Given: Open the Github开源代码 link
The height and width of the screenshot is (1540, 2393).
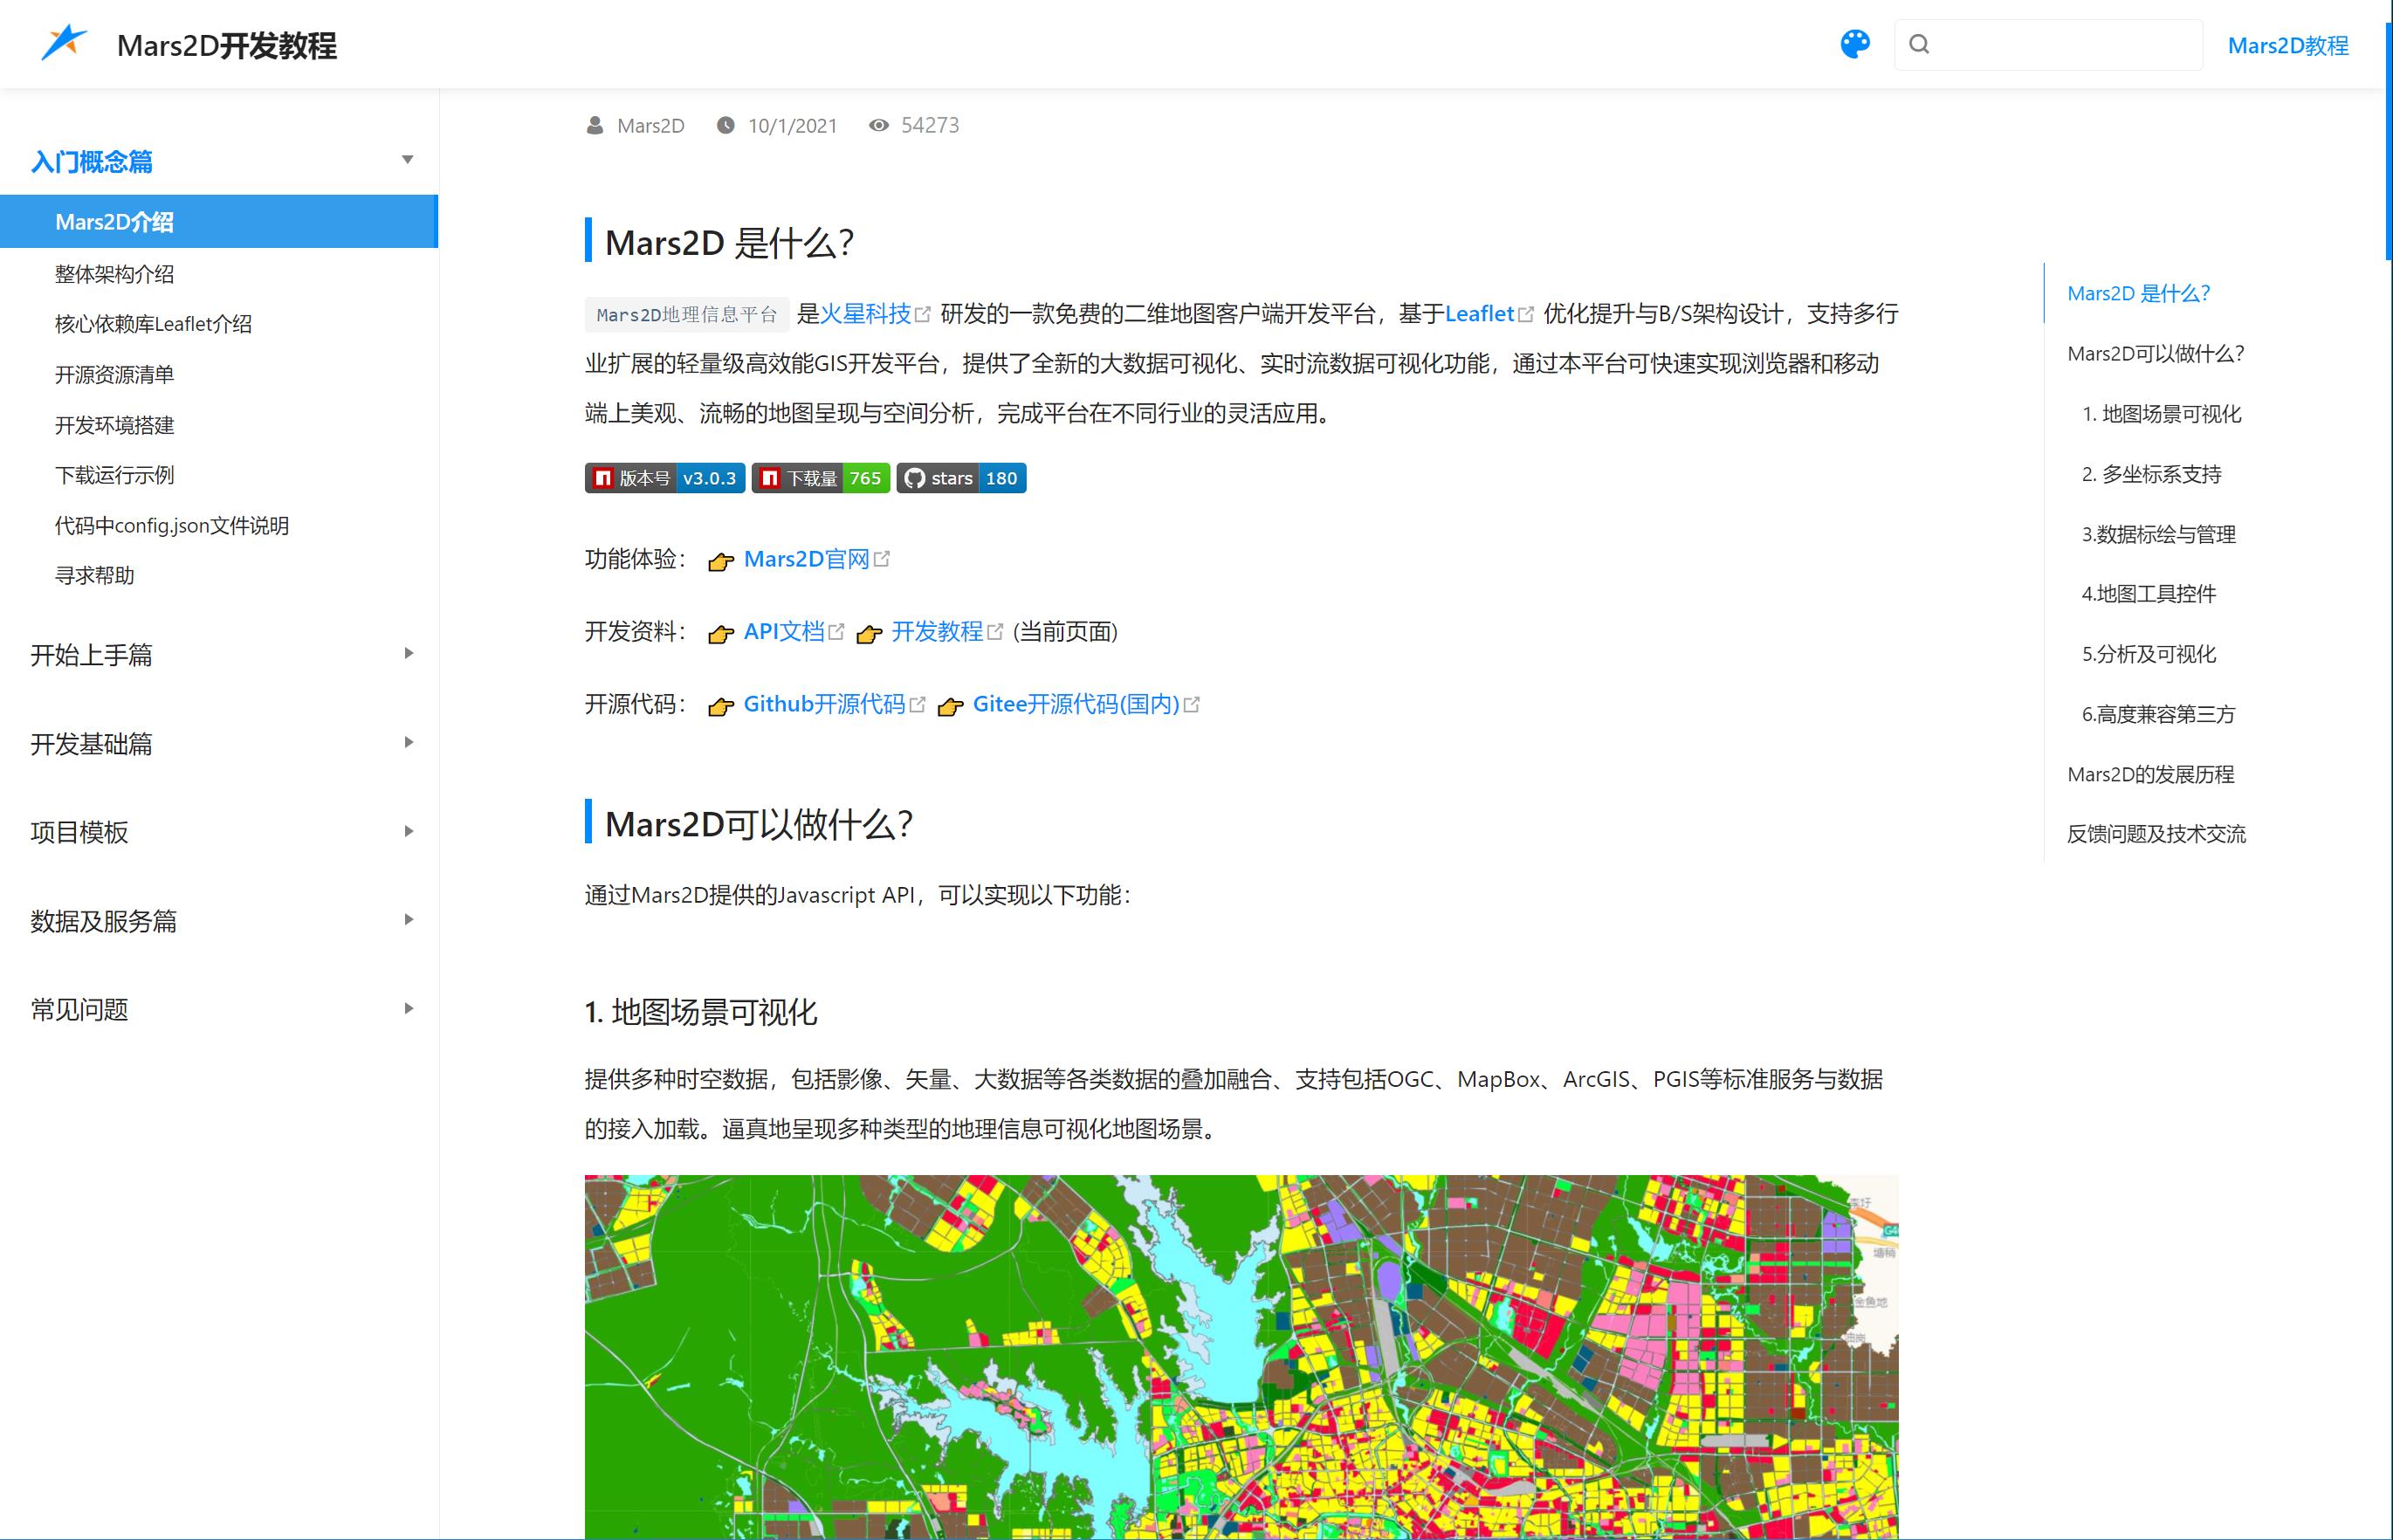Looking at the screenshot, I should pos(824,704).
